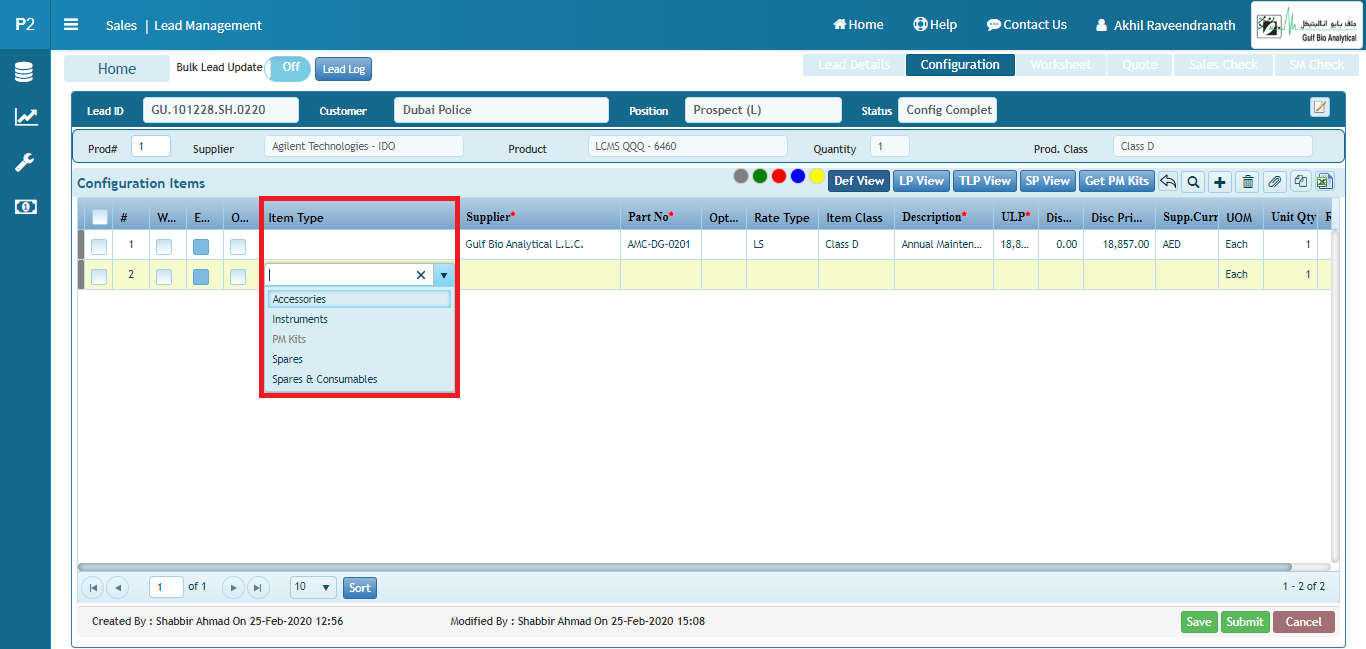Open Akhil Raveendranath user menu
This screenshot has width=1366, height=649.
[x=1166, y=25]
